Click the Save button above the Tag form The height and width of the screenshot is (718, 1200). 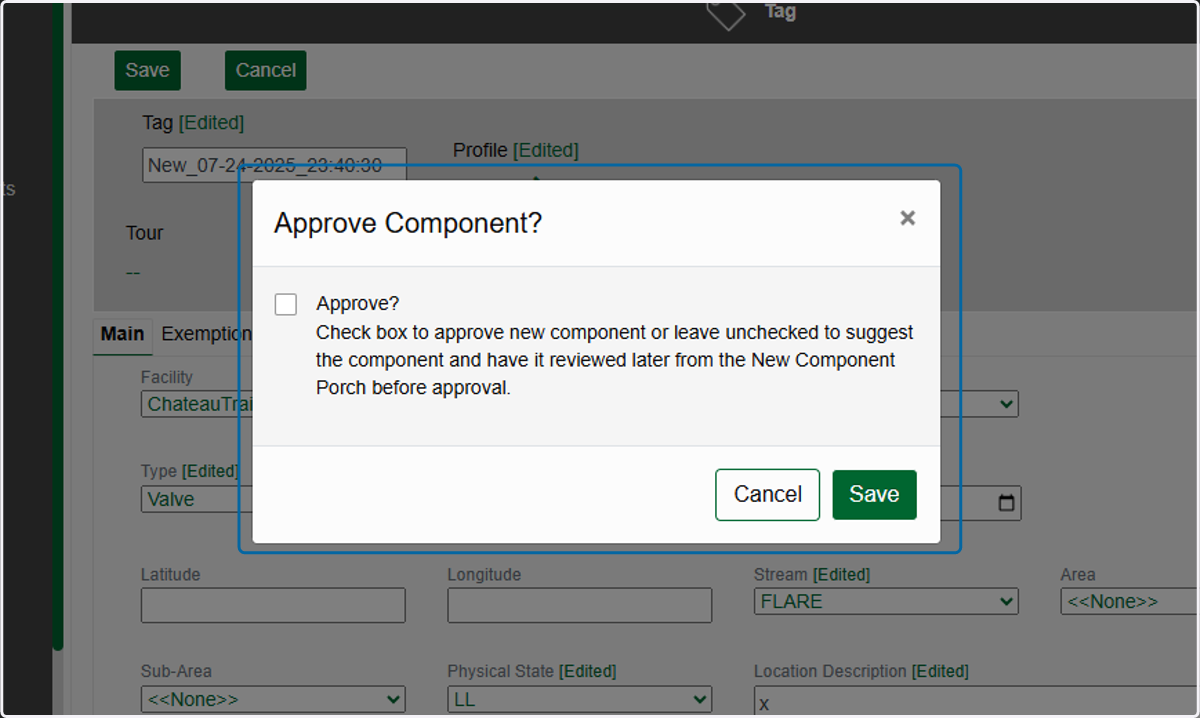[x=147, y=70]
